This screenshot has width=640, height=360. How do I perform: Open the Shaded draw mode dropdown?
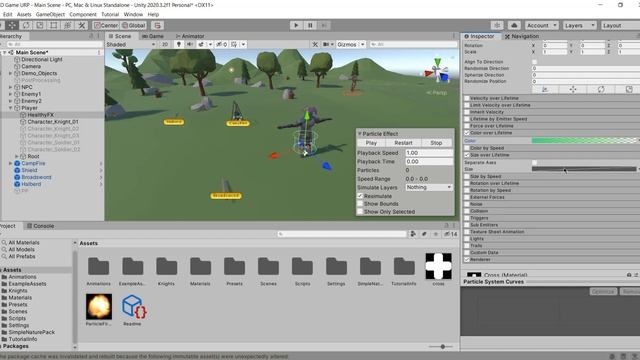(131, 44)
